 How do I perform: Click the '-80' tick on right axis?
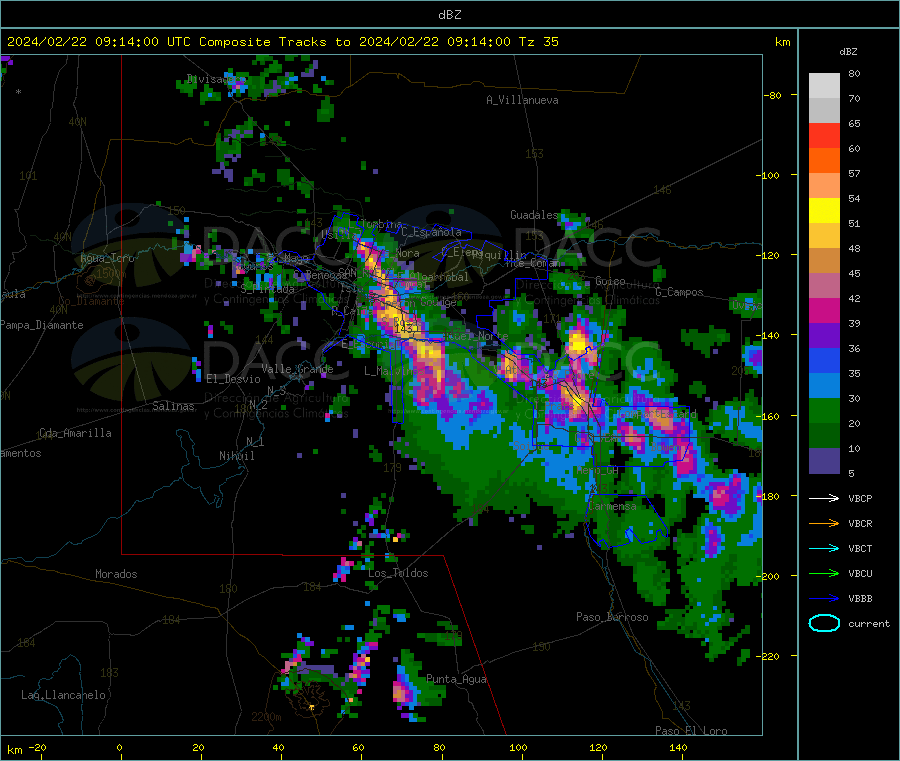(773, 95)
